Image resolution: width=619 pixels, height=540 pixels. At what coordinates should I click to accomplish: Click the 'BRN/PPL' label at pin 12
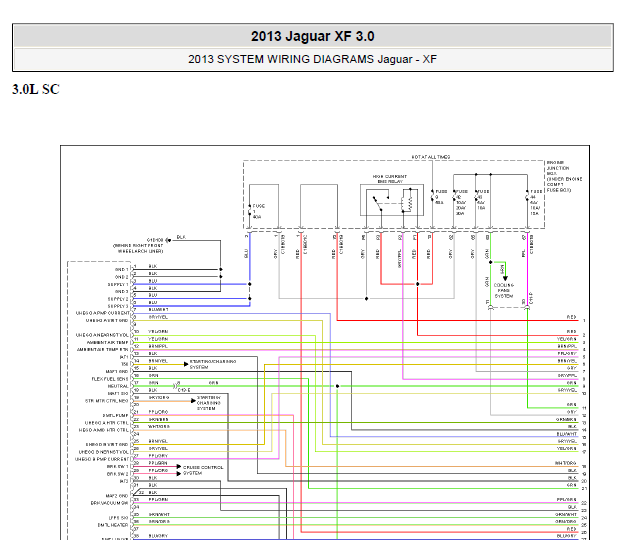click(158, 346)
